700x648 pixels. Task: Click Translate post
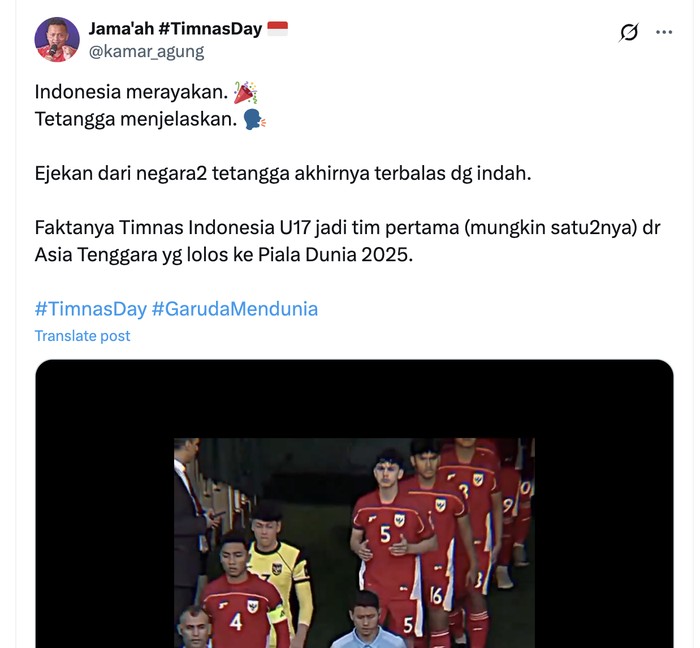tap(83, 336)
